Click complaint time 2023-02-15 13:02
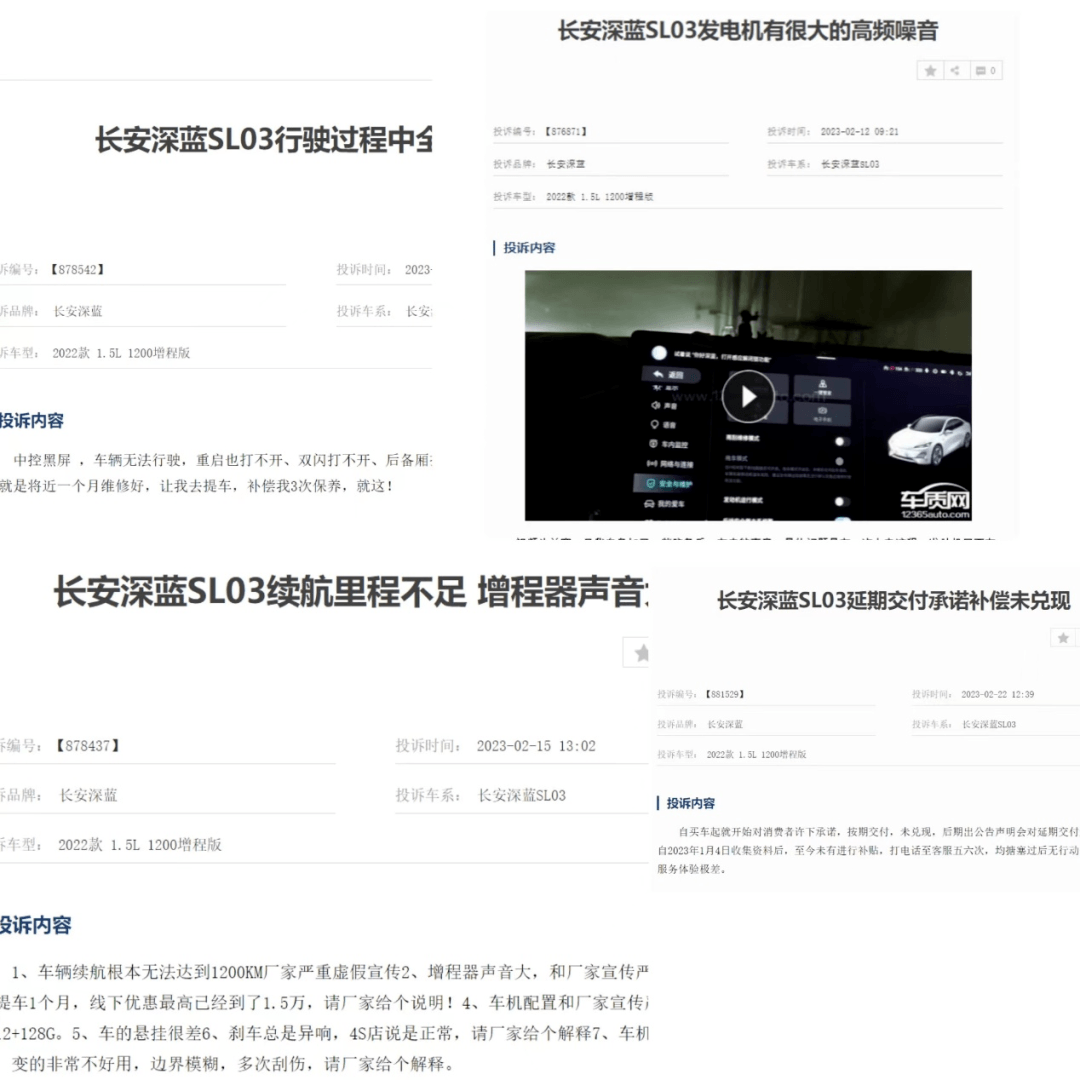Screen dimensions: 1080x1080 pyautogui.click(x=536, y=746)
